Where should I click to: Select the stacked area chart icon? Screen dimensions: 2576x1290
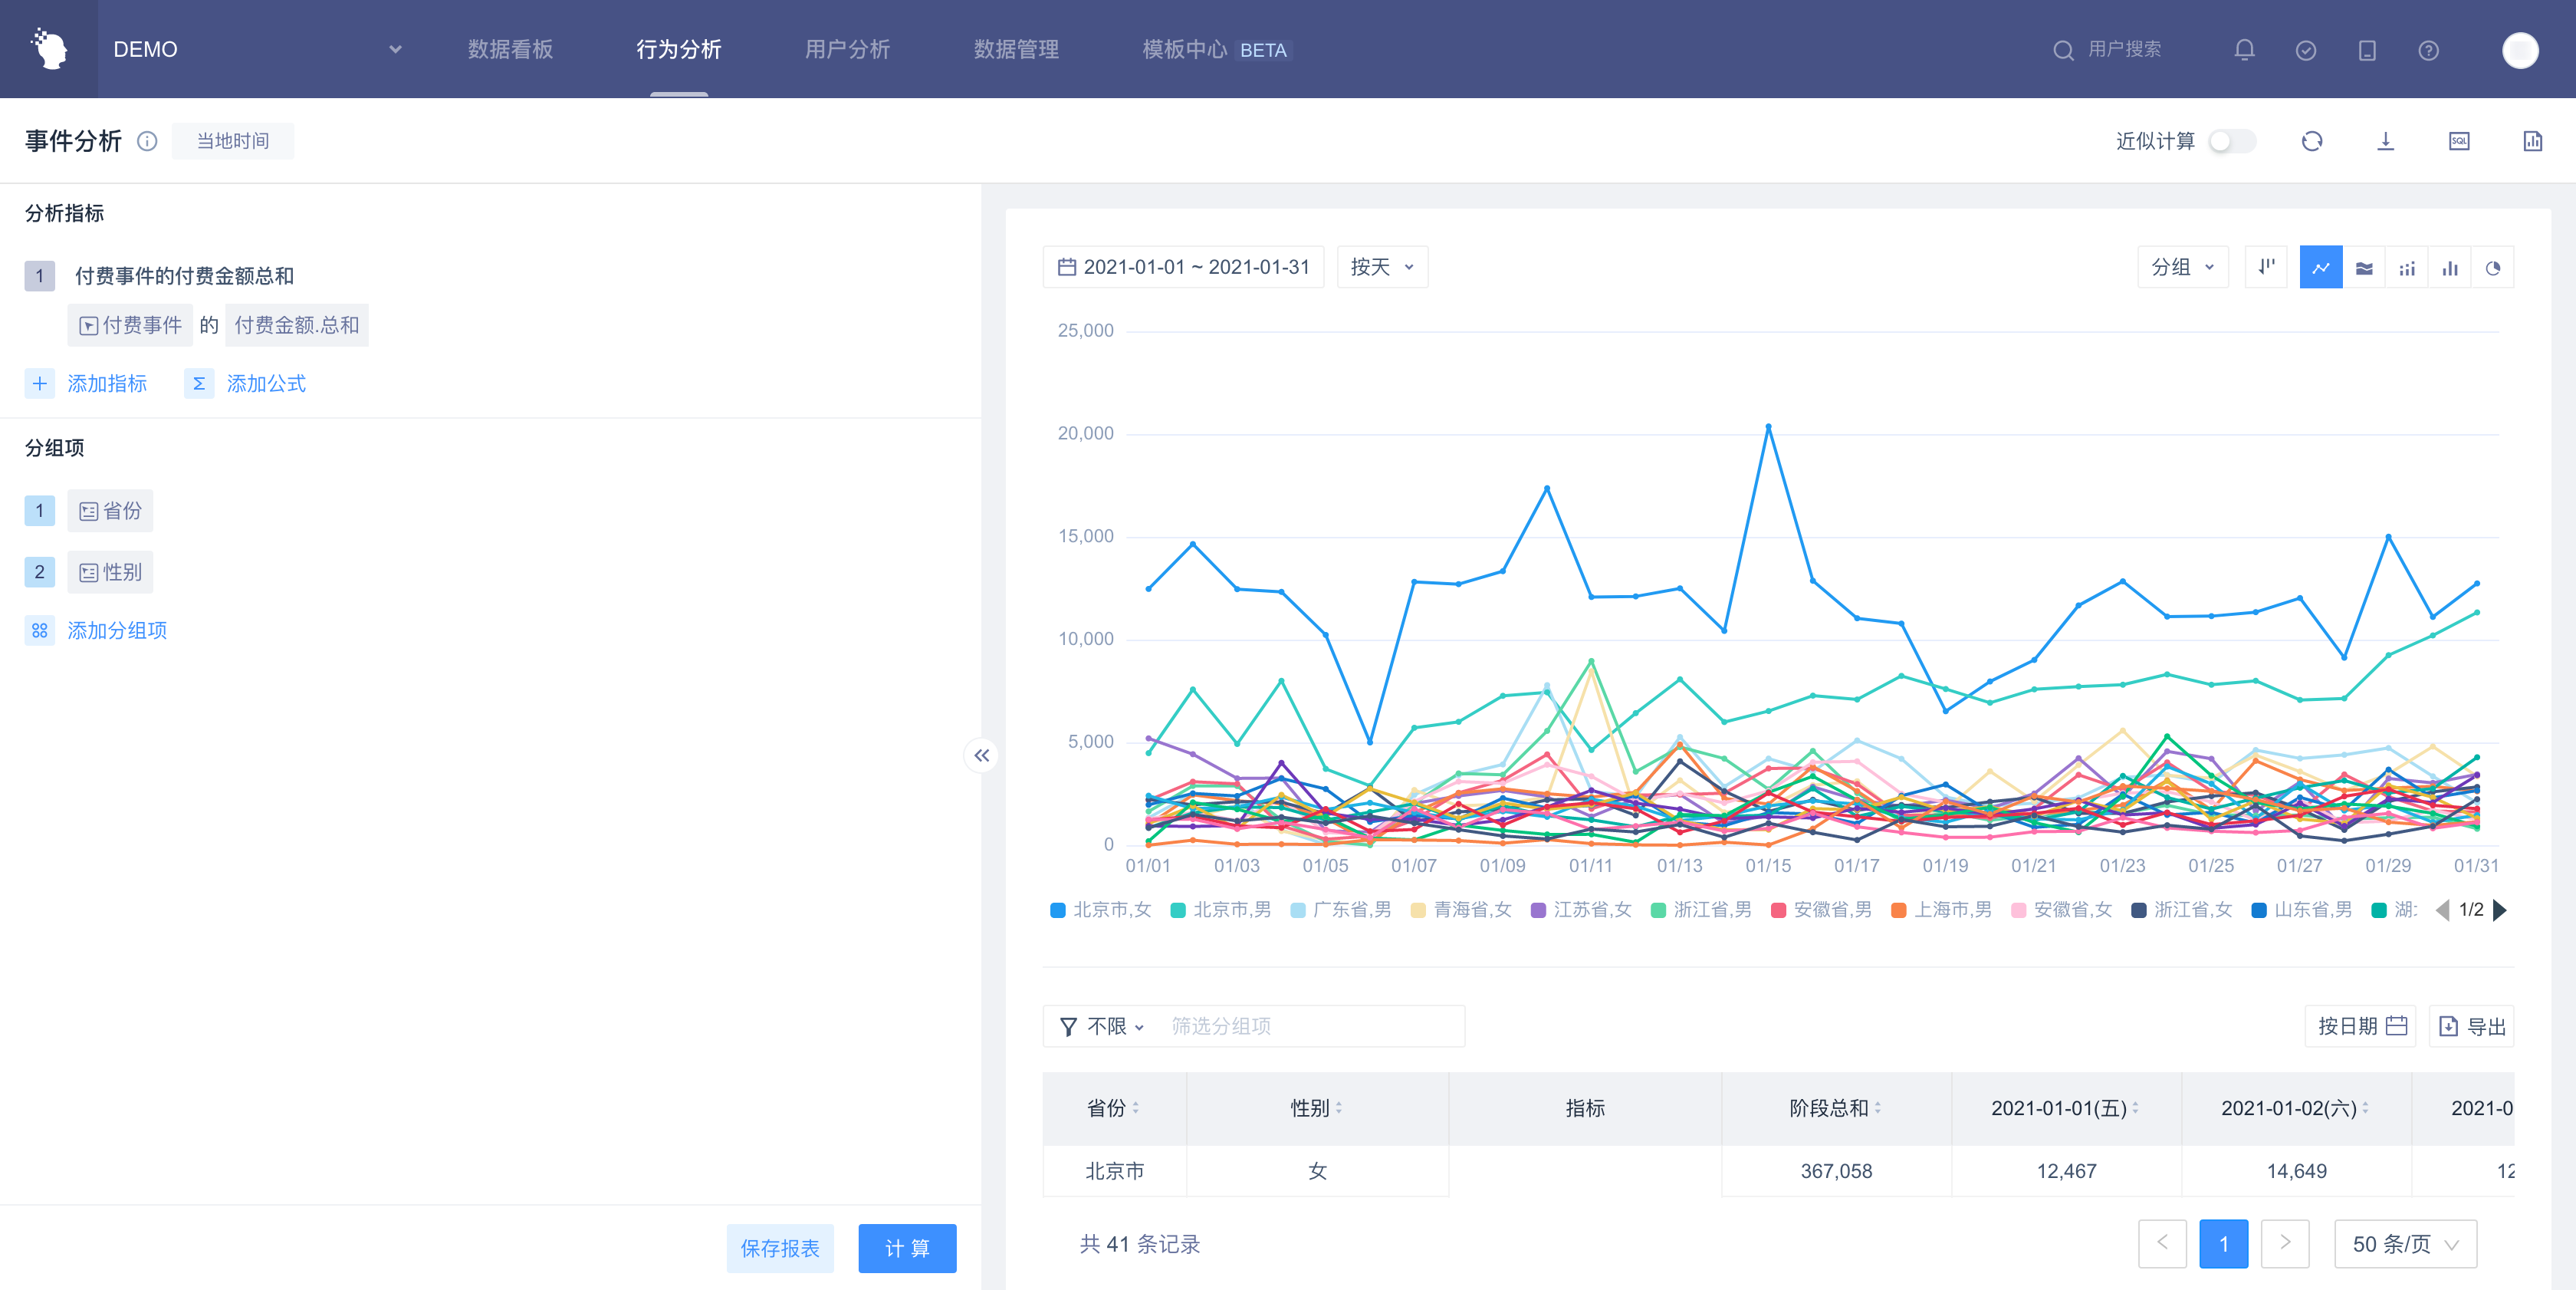(x=2364, y=268)
